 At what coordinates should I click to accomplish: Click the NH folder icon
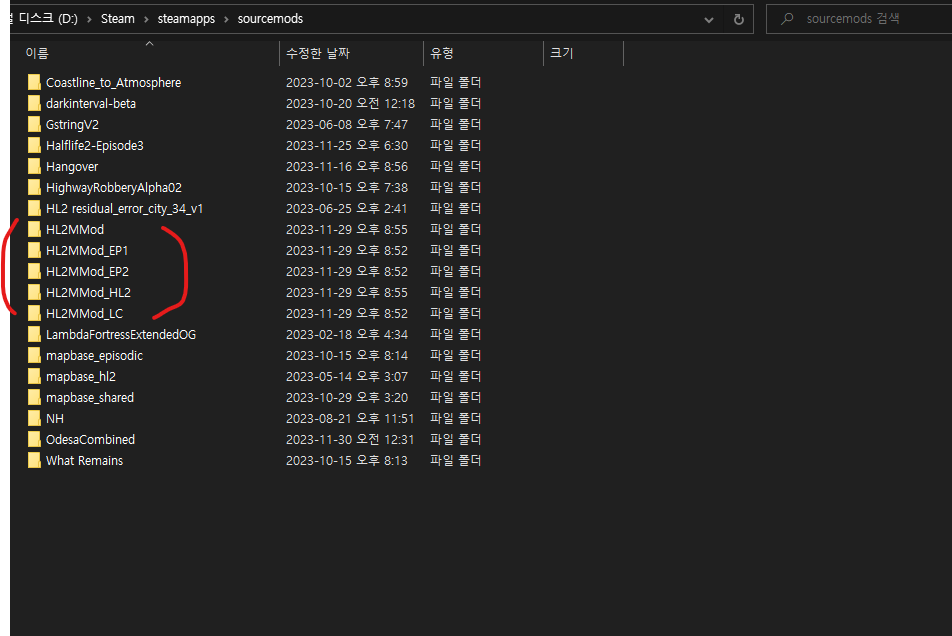pyautogui.click(x=34, y=418)
